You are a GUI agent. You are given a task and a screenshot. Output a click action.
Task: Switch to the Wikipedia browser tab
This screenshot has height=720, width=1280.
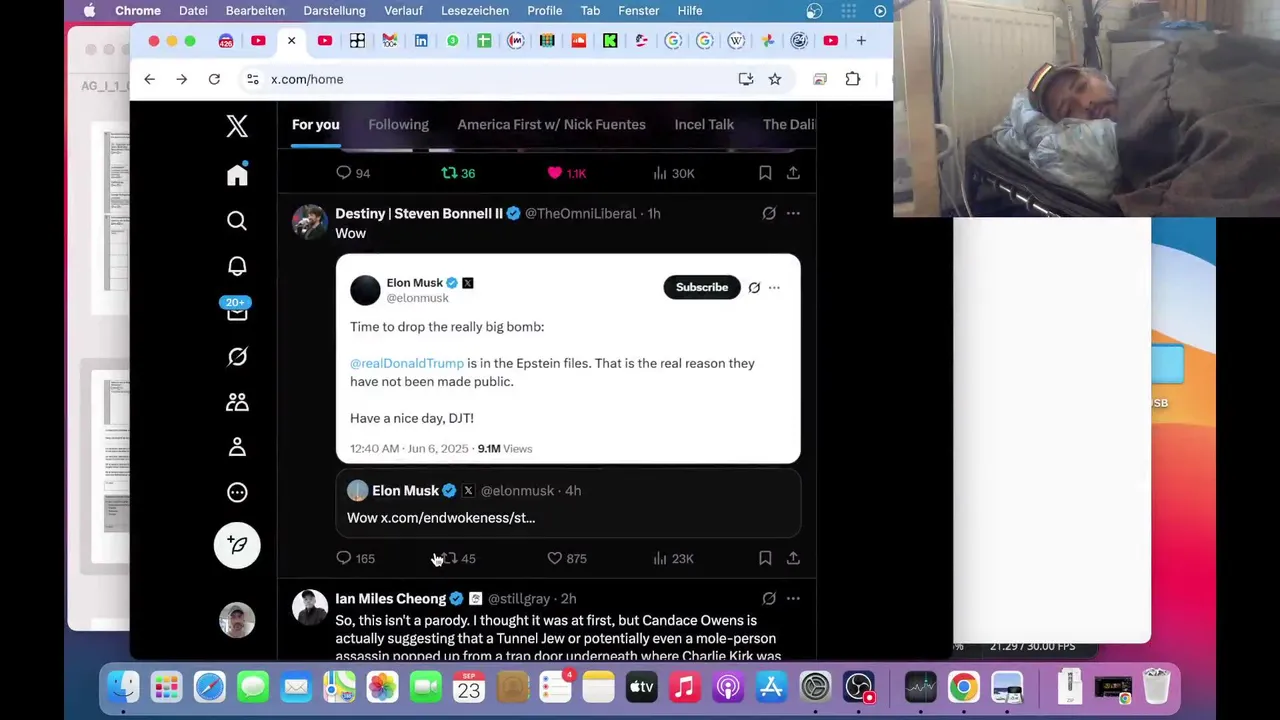tap(736, 41)
